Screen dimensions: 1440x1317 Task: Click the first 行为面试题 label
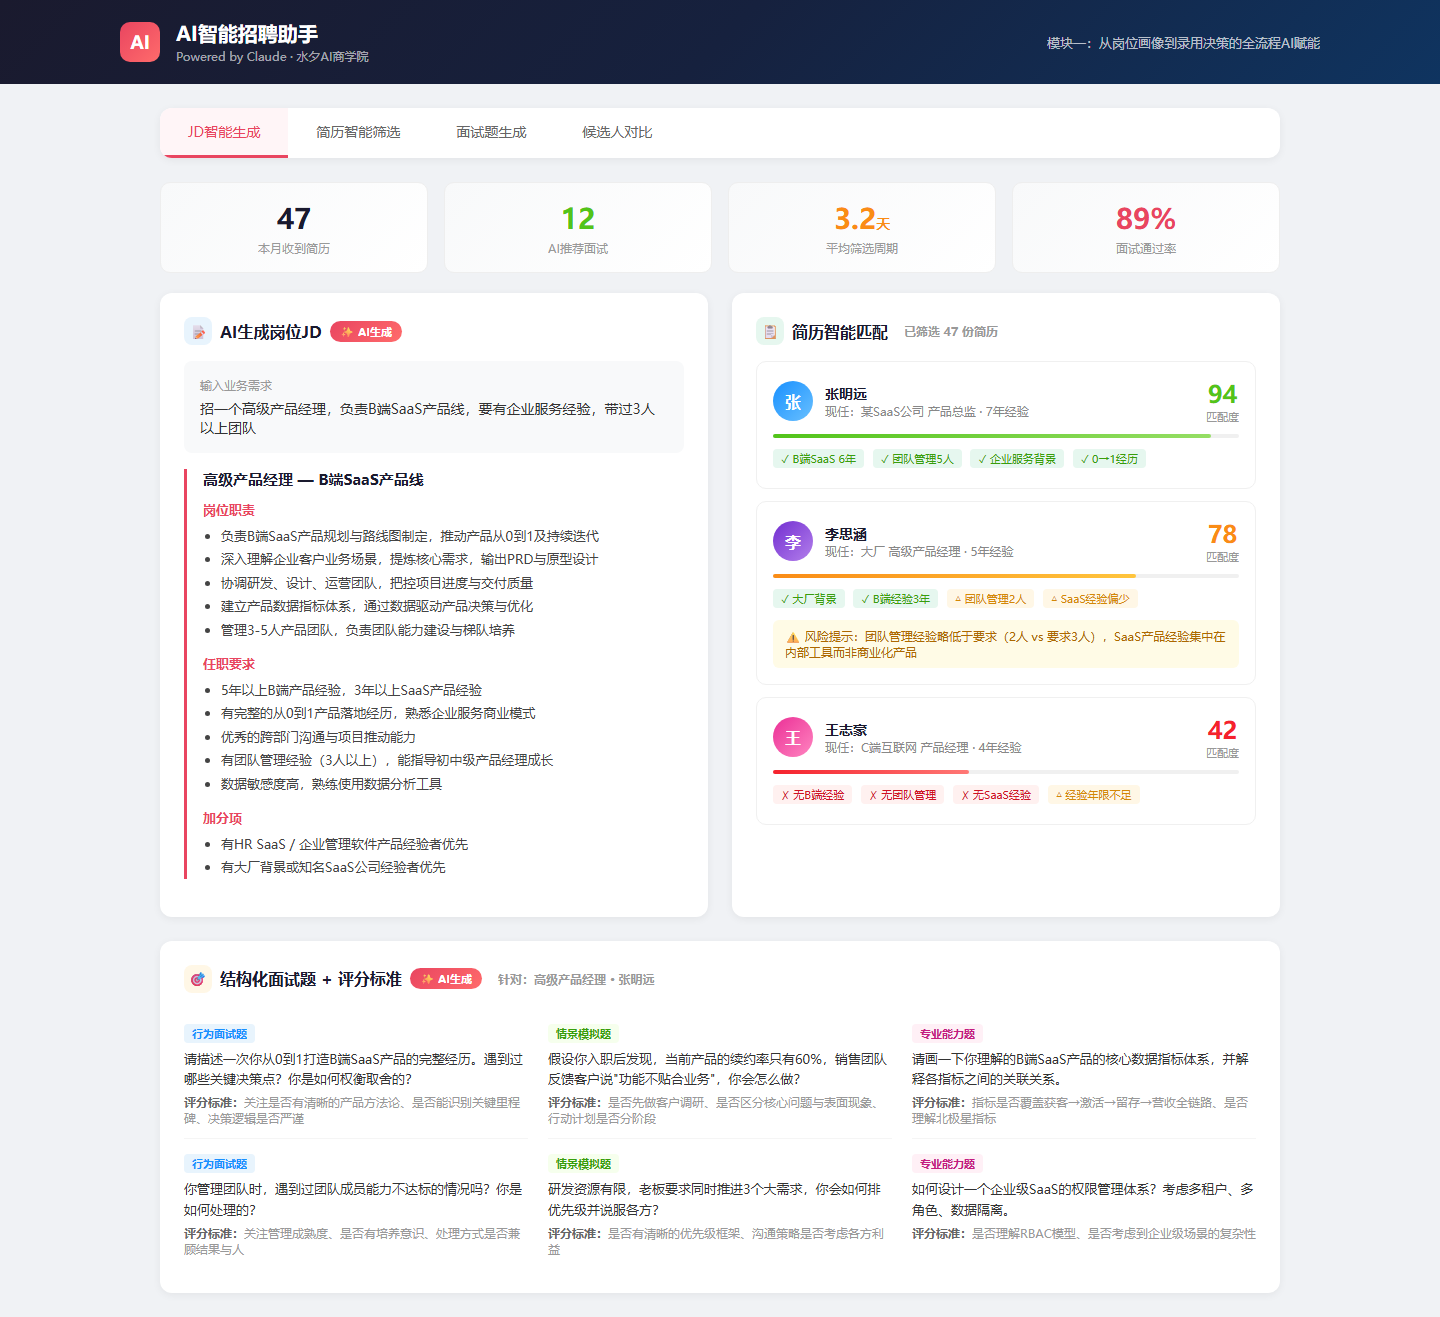pos(220,1034)
